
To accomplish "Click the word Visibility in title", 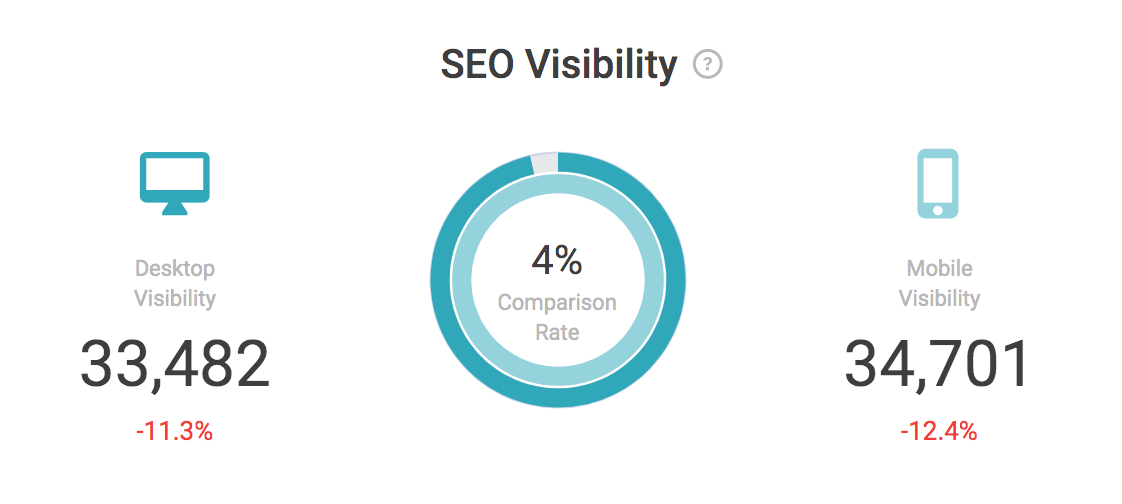I will pyautogui.click(x=601, y=65).
